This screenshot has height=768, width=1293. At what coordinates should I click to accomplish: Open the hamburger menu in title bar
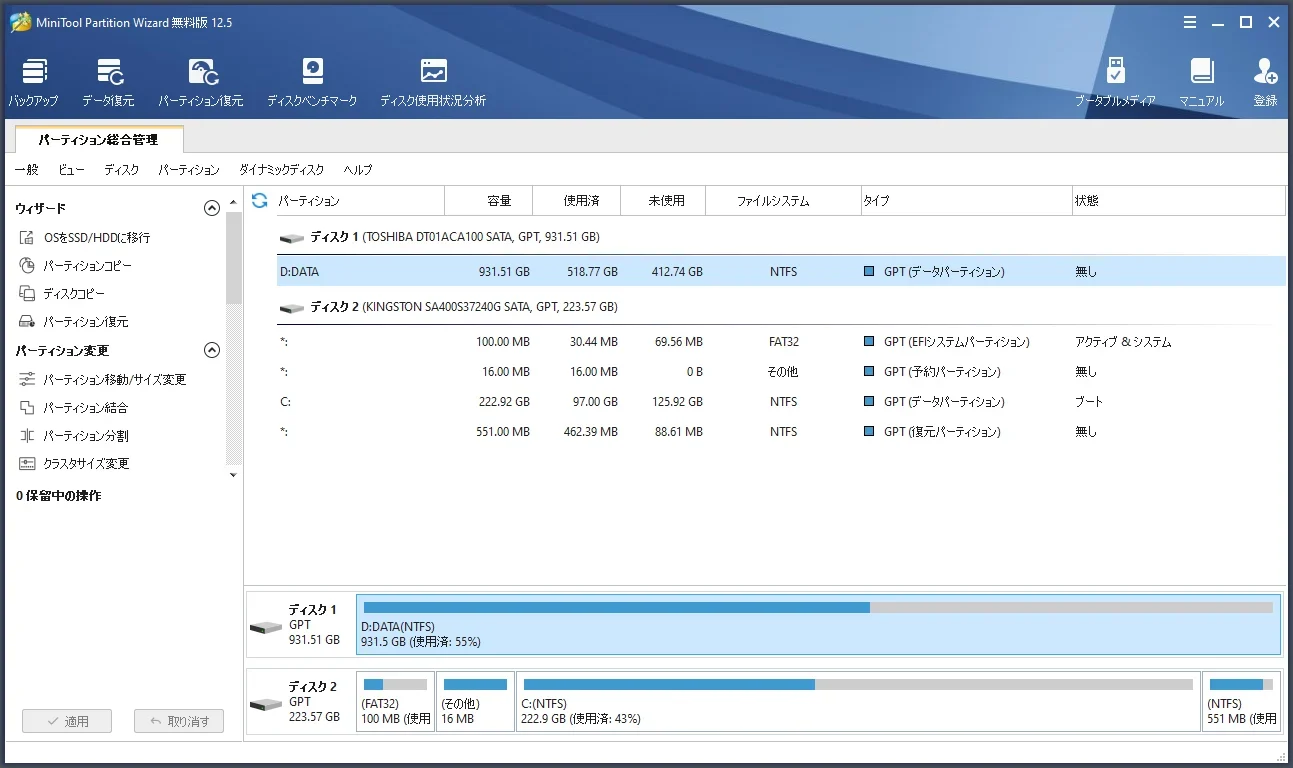1190,22
